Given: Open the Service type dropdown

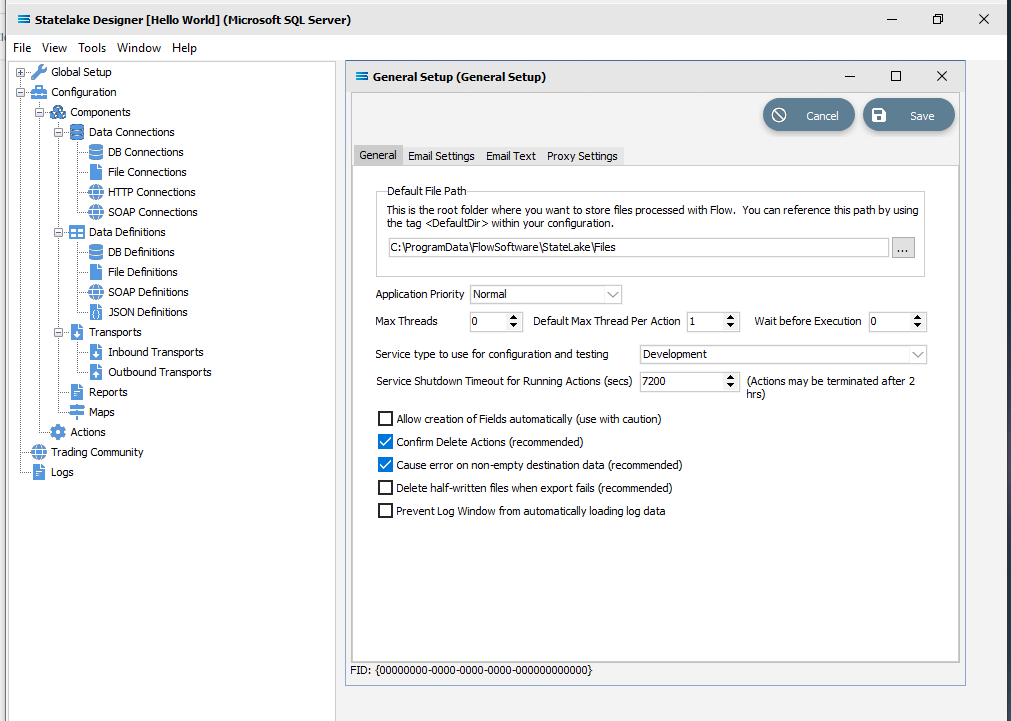Looking at the screenshot, I should [917, 355].
